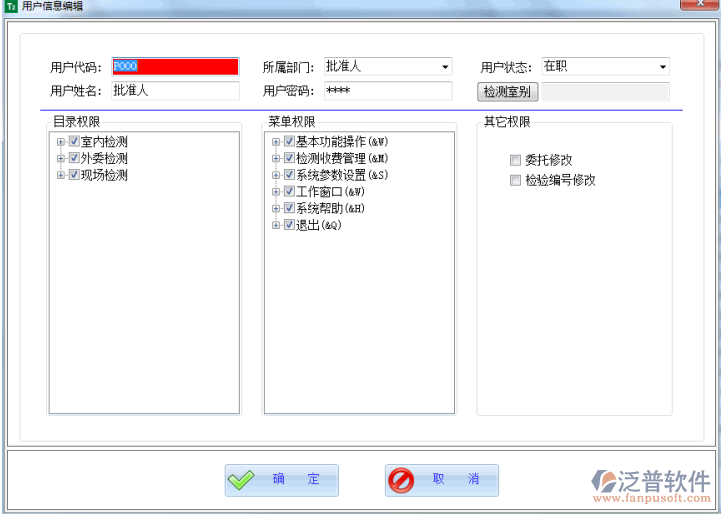The image size is (721, 514).
Task: Expand the 现场检测 tree node
Action: [x=61, y=175]
